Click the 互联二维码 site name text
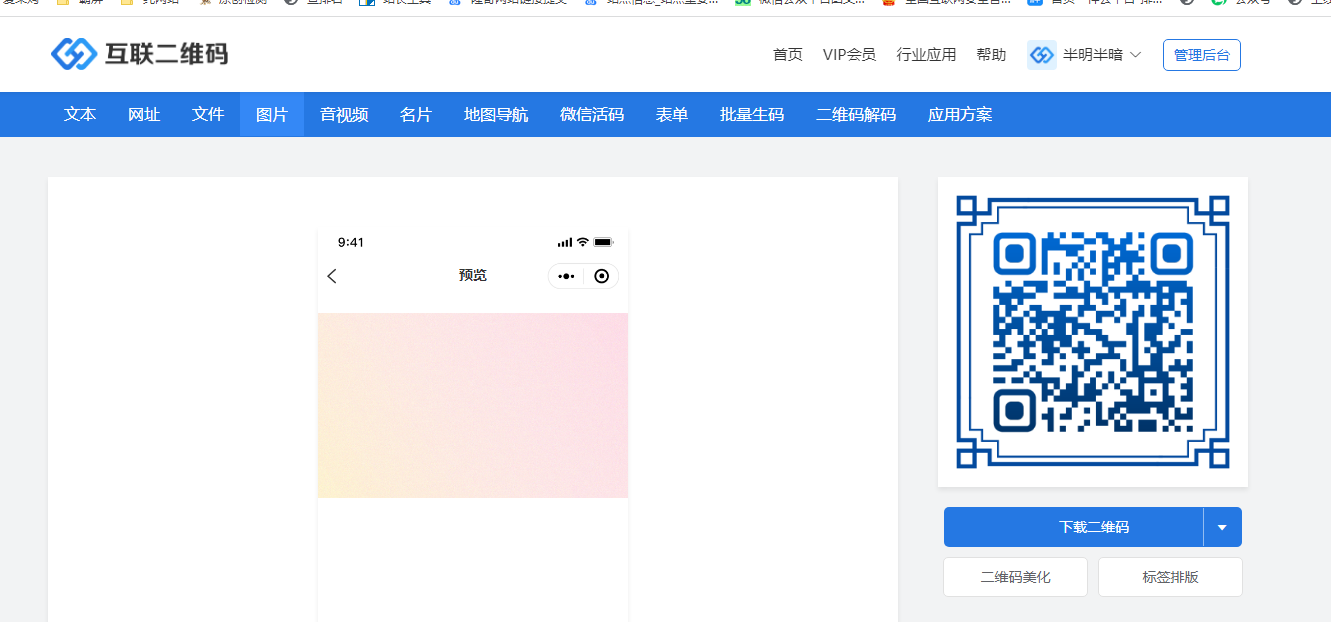The height and width of the screenshot is (622, 1331). click(x=166, y=54)
